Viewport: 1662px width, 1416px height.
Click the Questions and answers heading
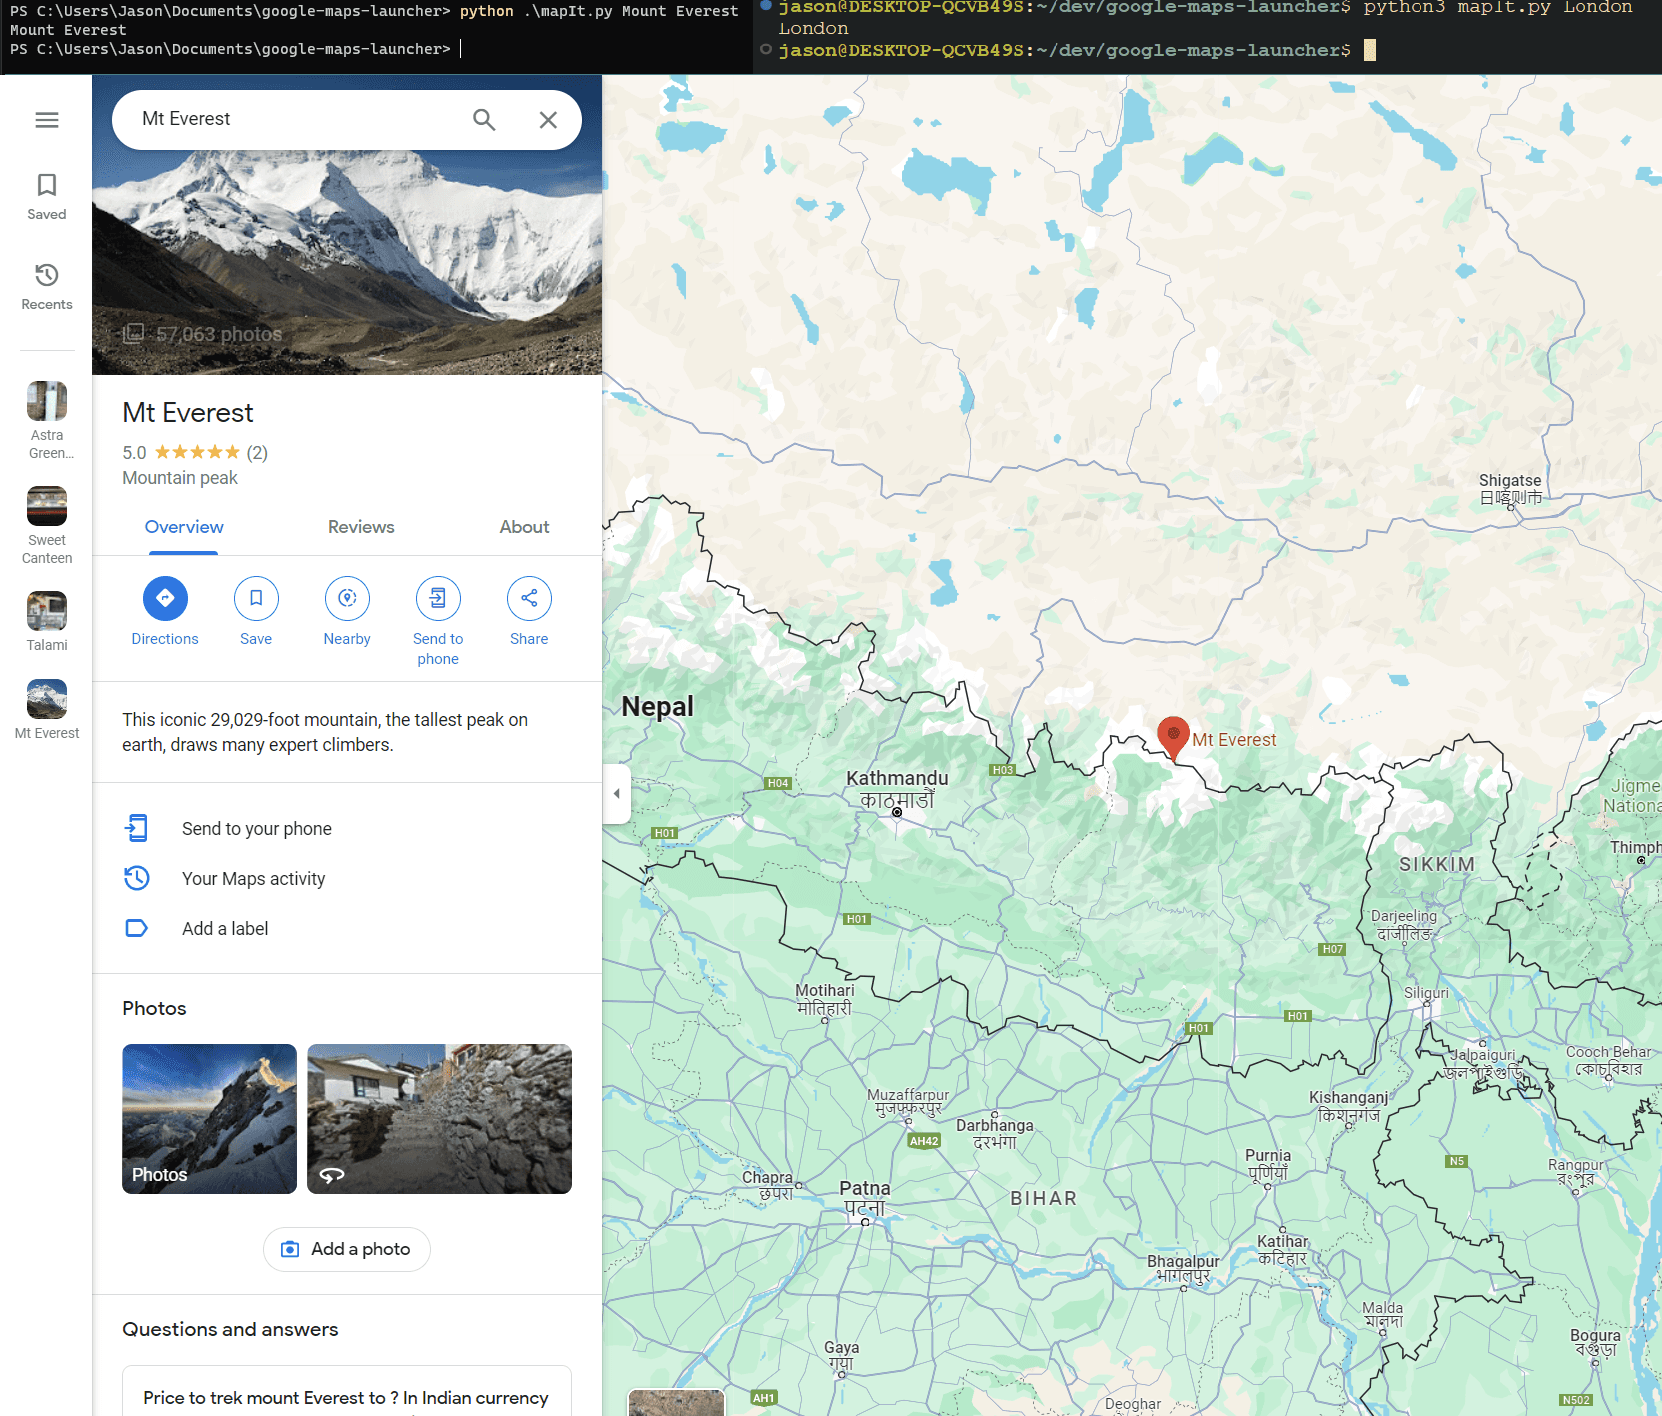(230, 1329)
